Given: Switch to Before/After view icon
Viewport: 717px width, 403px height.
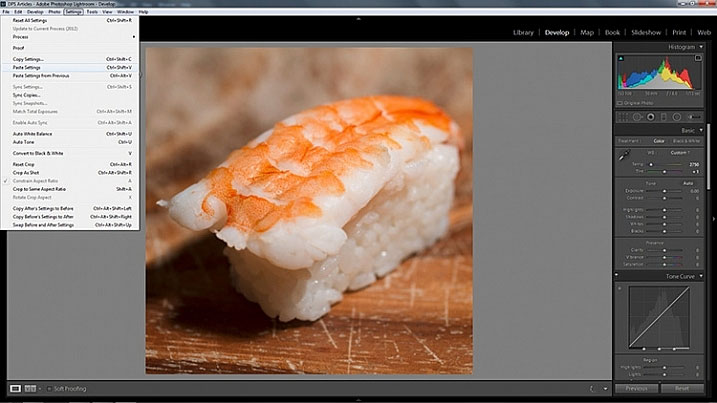Looking at the screenshot, I should [30, 388].
